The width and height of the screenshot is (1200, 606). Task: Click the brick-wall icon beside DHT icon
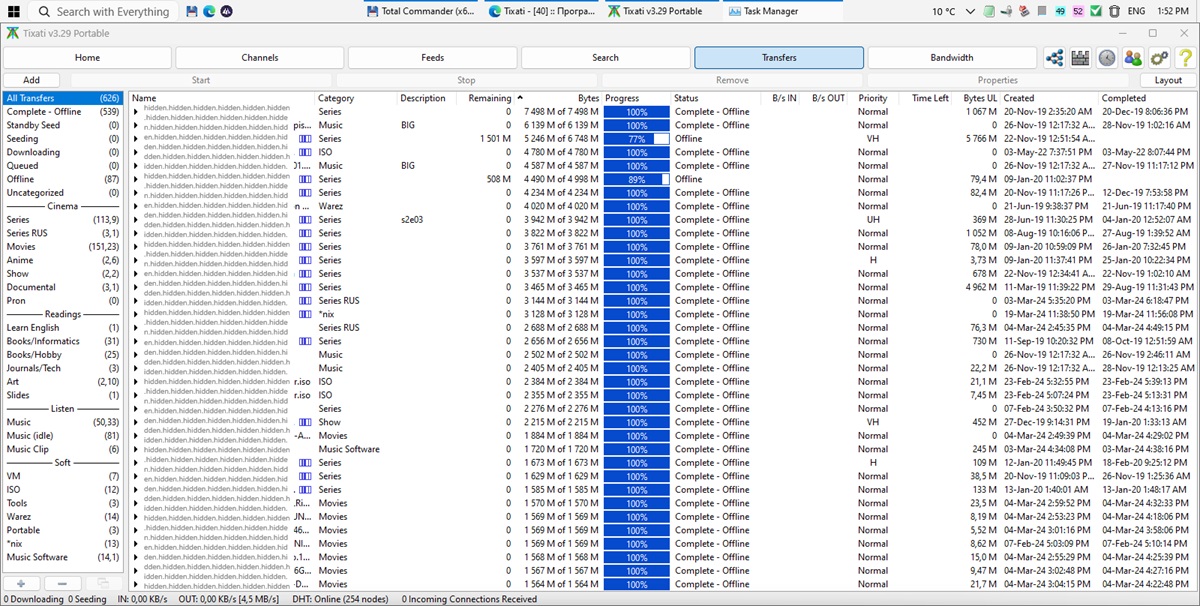[x=1080, y=58]
